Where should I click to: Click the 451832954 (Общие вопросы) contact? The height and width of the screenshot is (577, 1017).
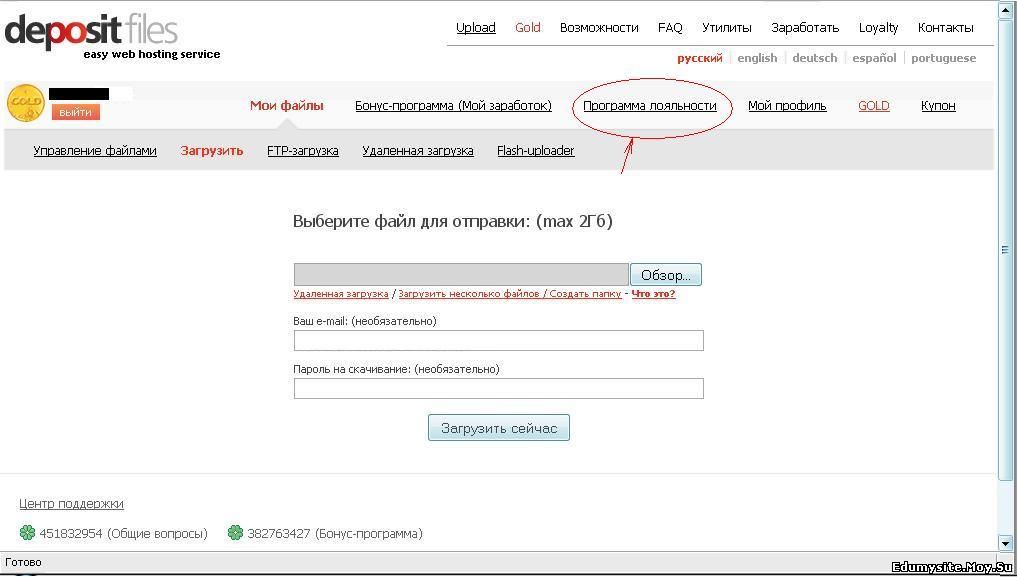click(x=124, y=534)
